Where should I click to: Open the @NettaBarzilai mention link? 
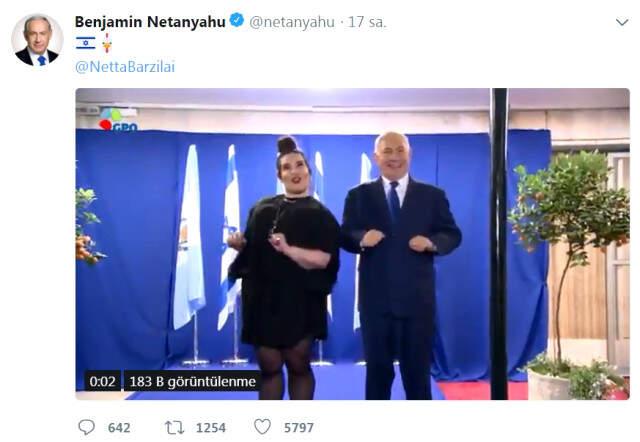[x=125, y=67]
